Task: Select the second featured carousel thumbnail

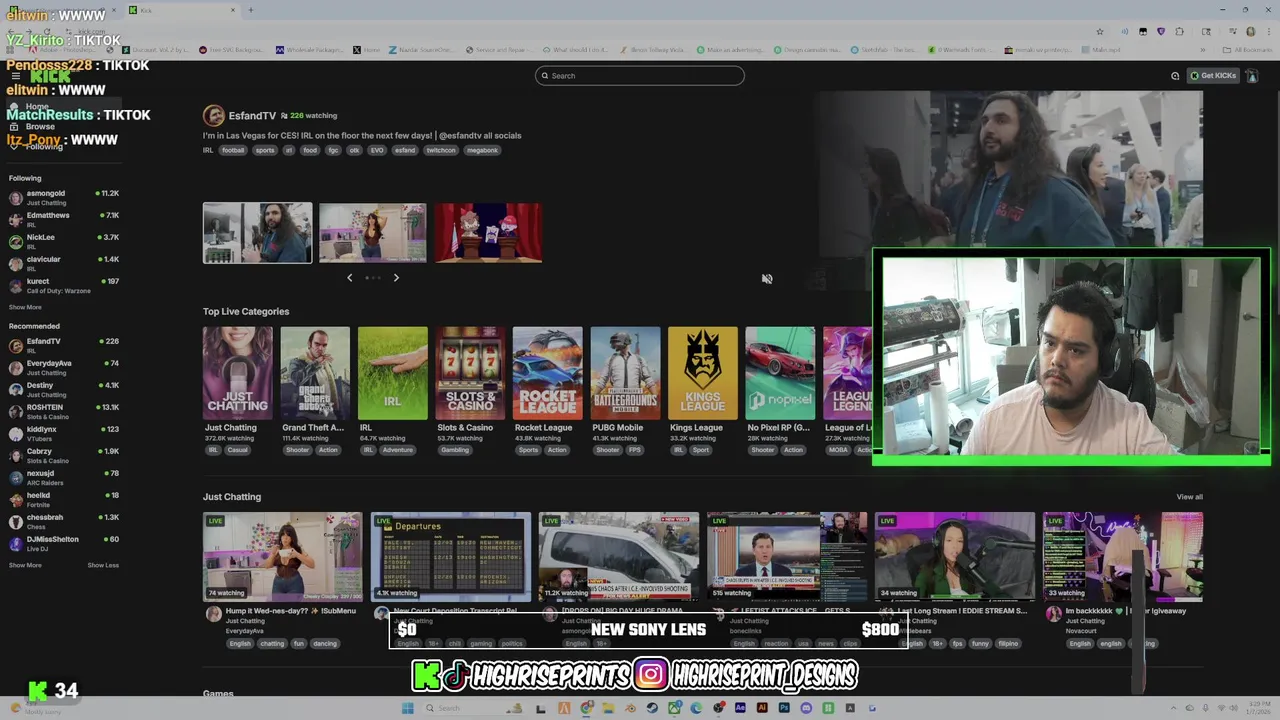Action: 373,233
